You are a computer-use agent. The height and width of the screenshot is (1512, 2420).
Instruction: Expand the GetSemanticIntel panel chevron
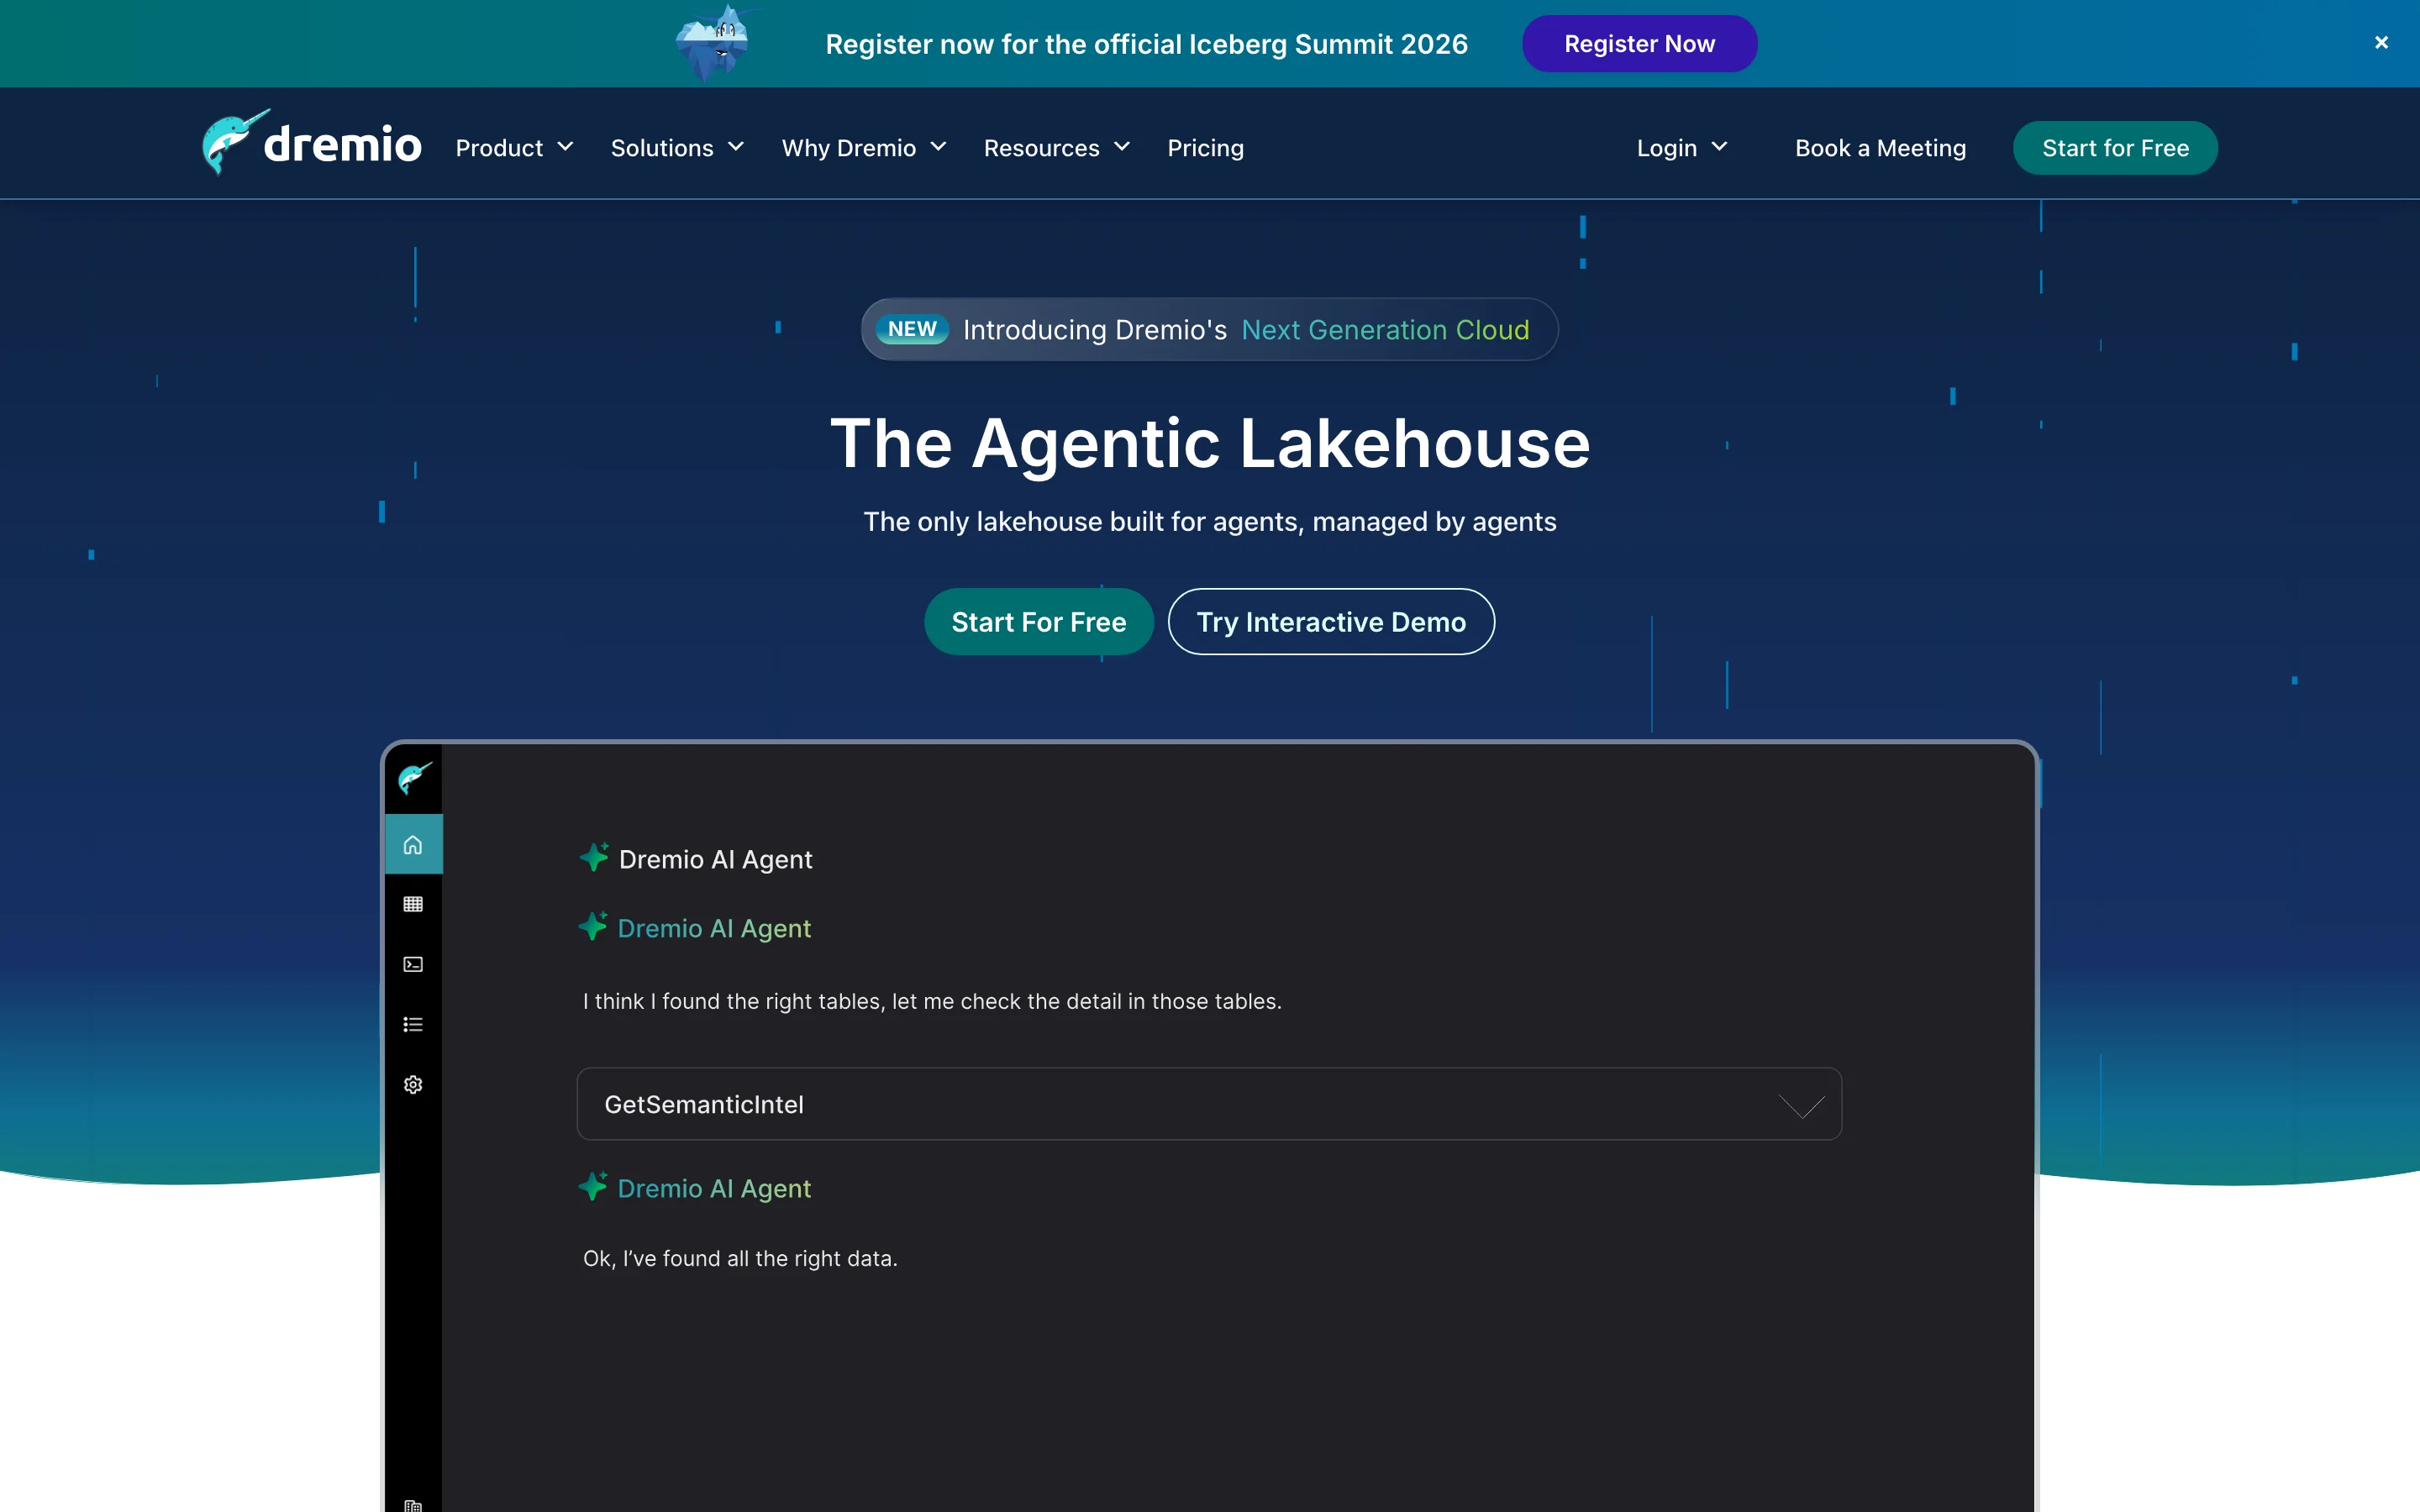click(1801, 1105)
